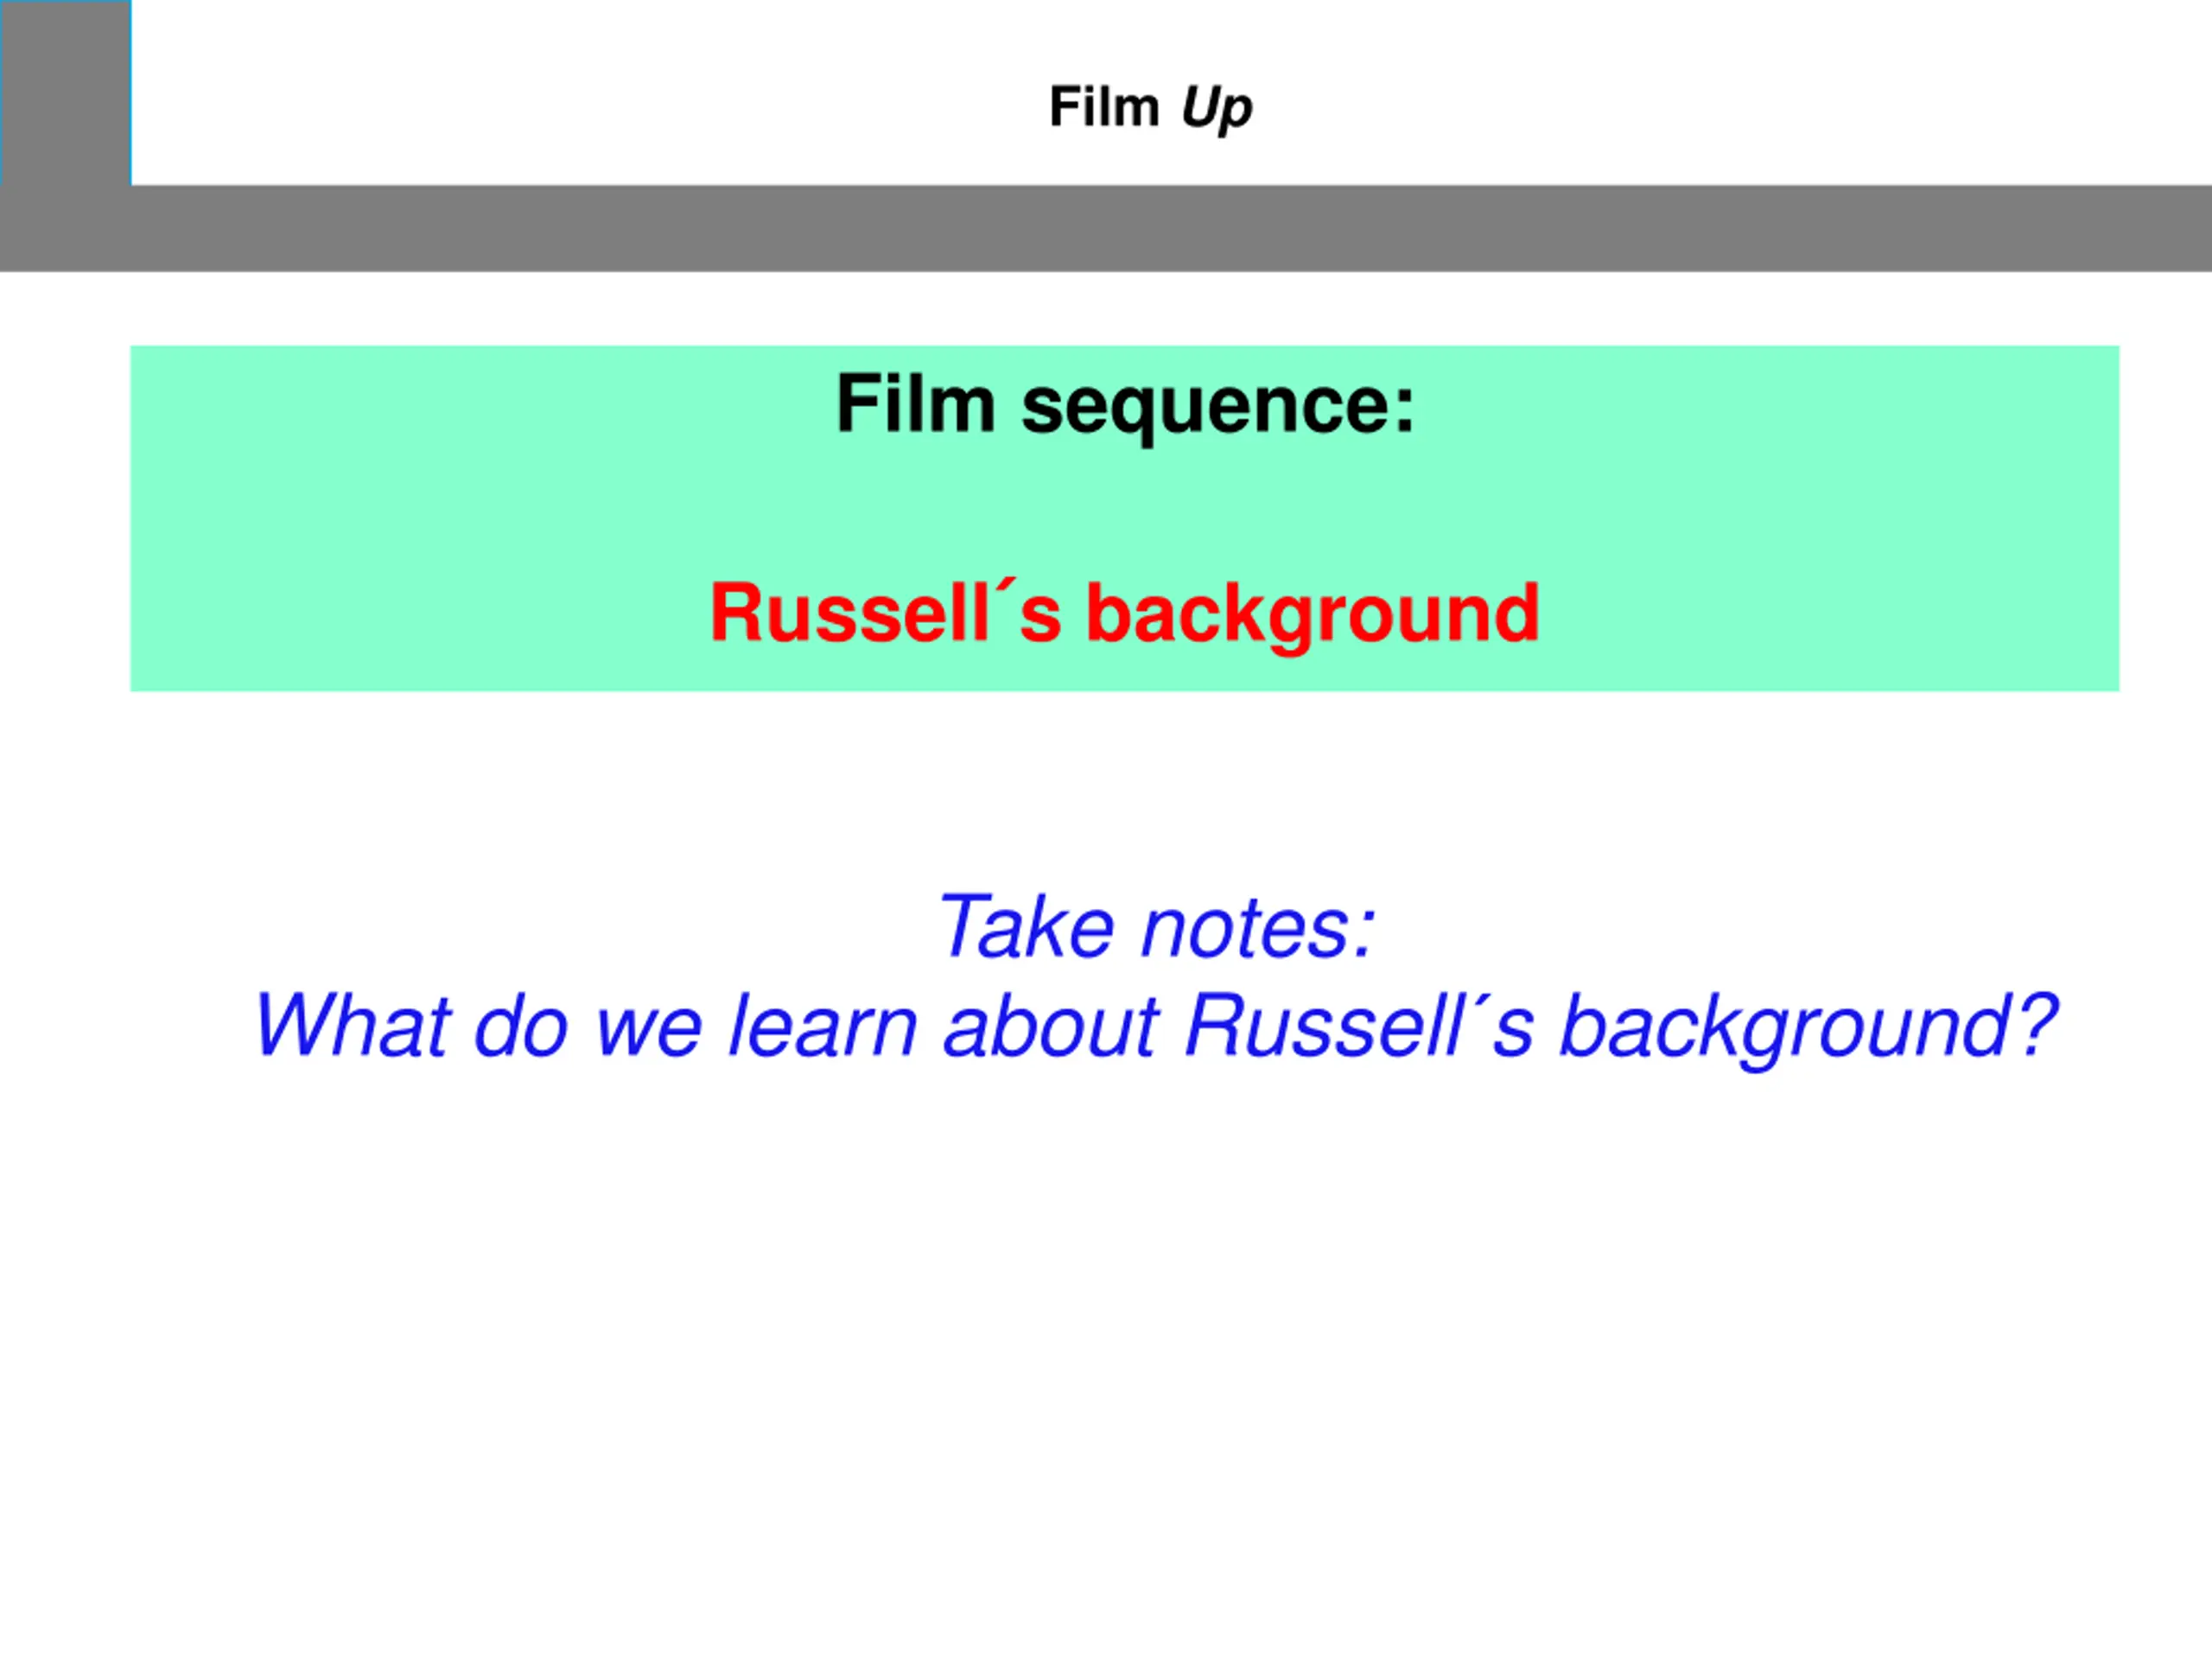Click the mint green content box

1125,518
